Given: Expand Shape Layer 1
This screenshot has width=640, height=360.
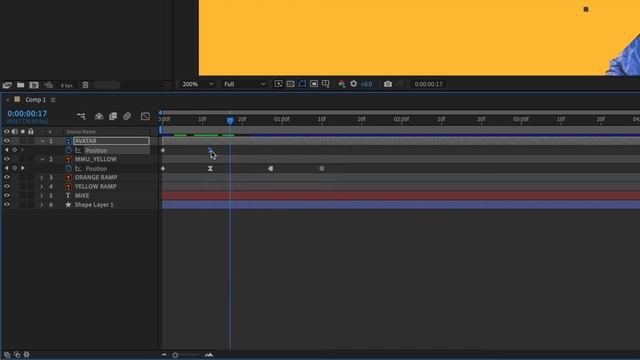Looking at the screenshot, I should click(42, 205).
